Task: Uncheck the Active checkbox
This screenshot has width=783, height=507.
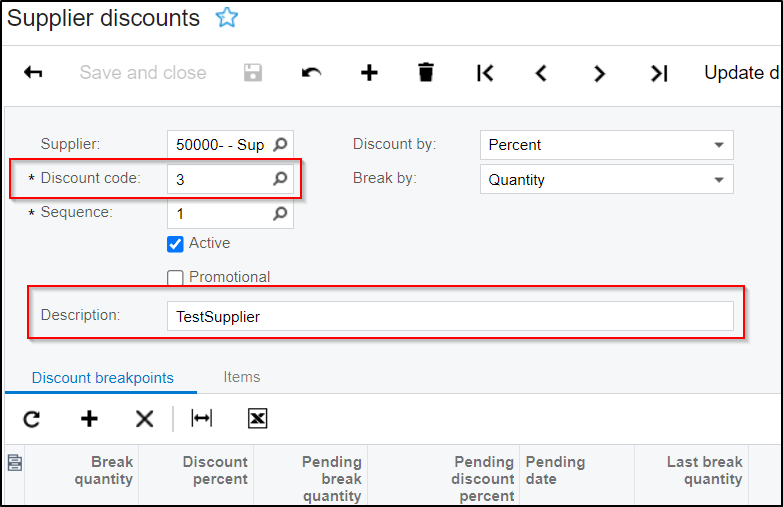Action: click(x=176, y=244)
